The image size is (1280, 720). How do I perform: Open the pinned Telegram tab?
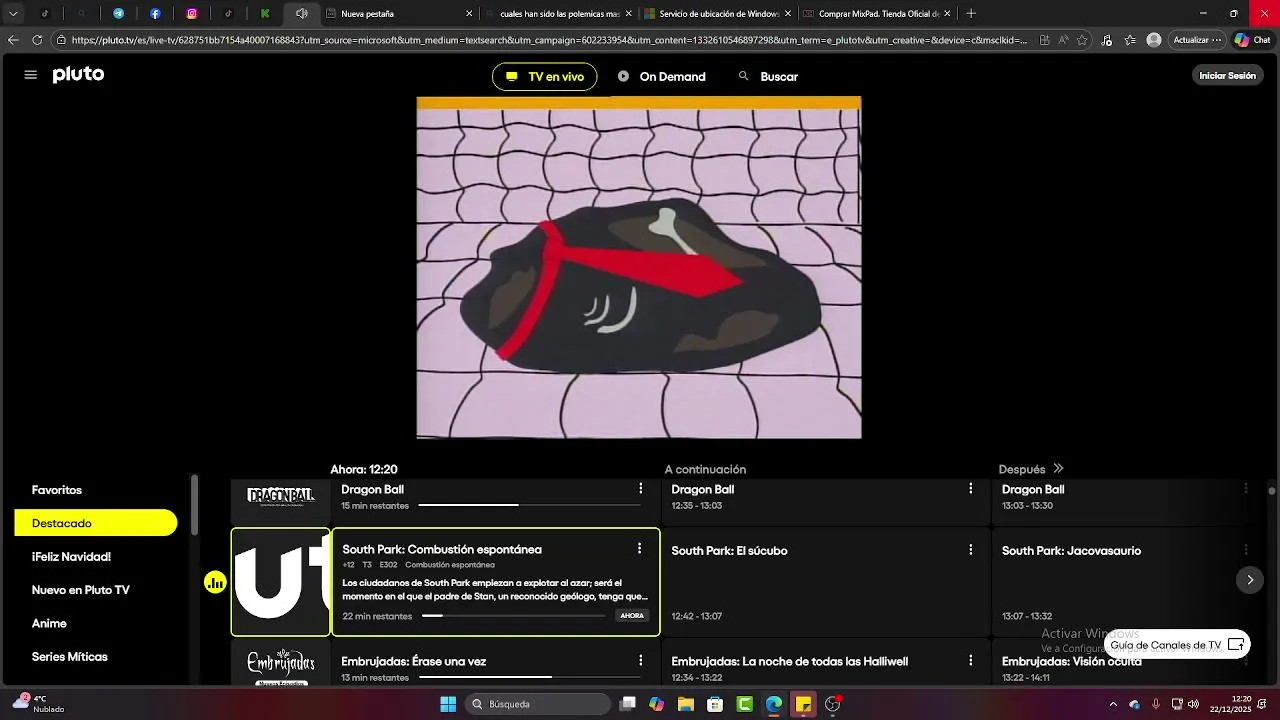pos(118,14)
